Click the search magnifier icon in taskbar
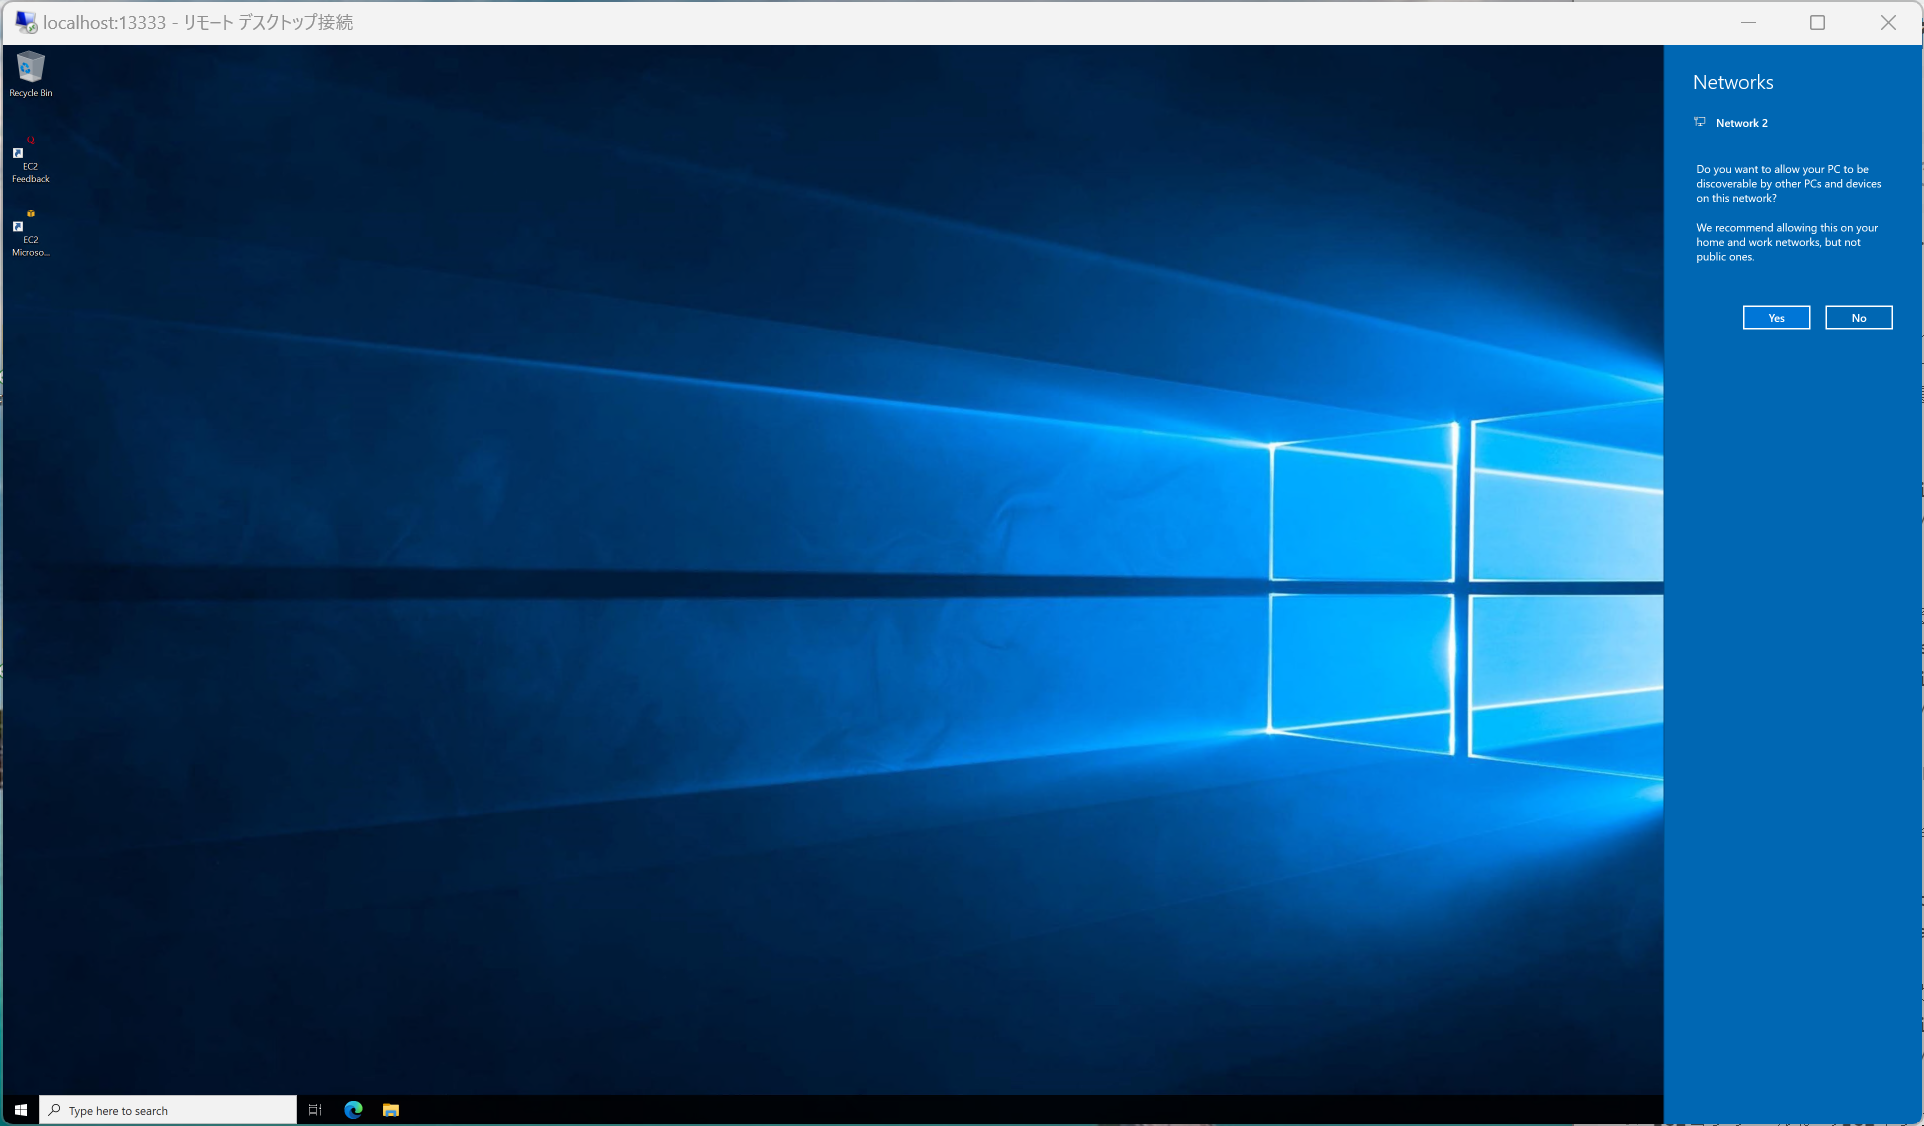The width and height of the screenshot is (1924, 1126). click(x=55, y=1110)
